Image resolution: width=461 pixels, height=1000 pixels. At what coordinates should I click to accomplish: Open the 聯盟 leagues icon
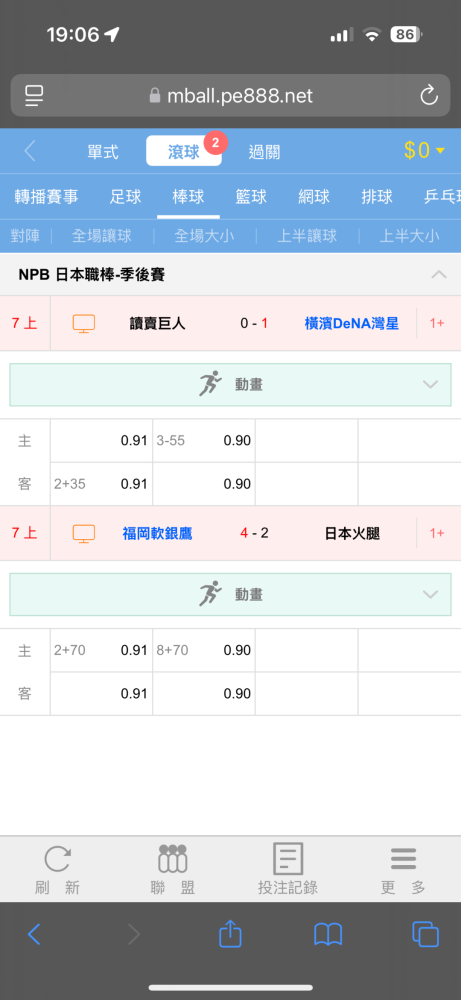tap(173, 858)
